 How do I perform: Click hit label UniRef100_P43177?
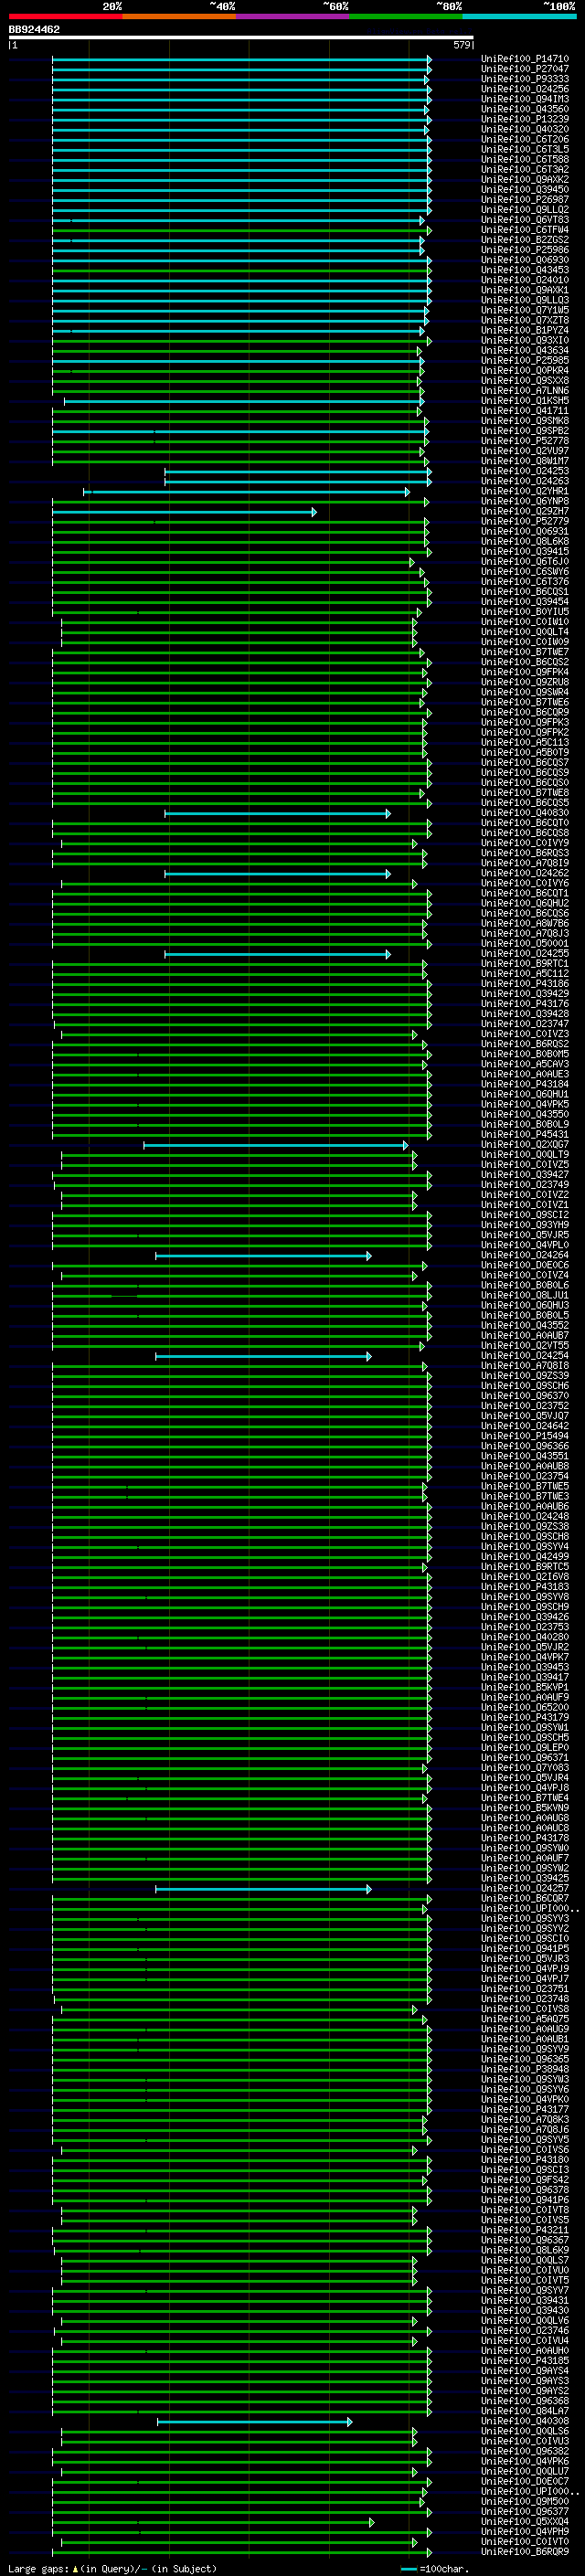click(524, 2110)
